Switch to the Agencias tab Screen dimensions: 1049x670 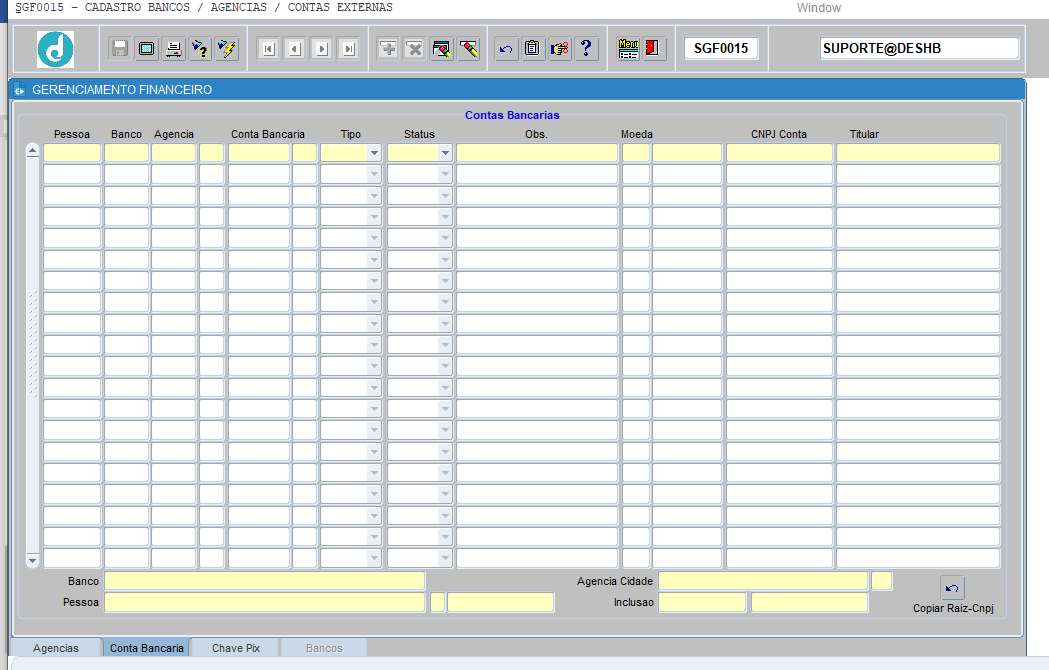click(56, 648)
